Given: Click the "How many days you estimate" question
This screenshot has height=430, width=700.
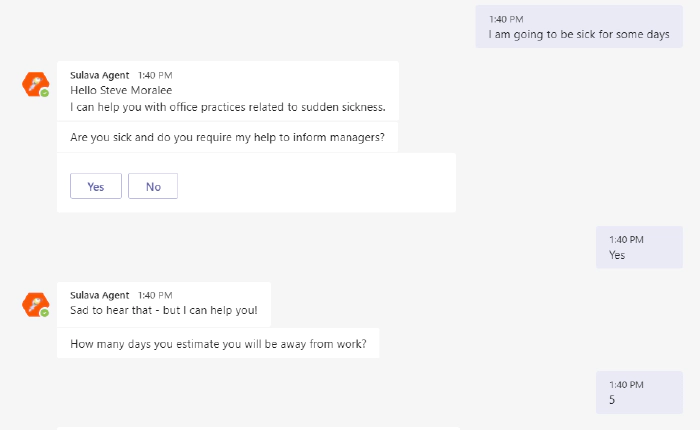Looking at the screenshot, I should (x=218, y=346).
